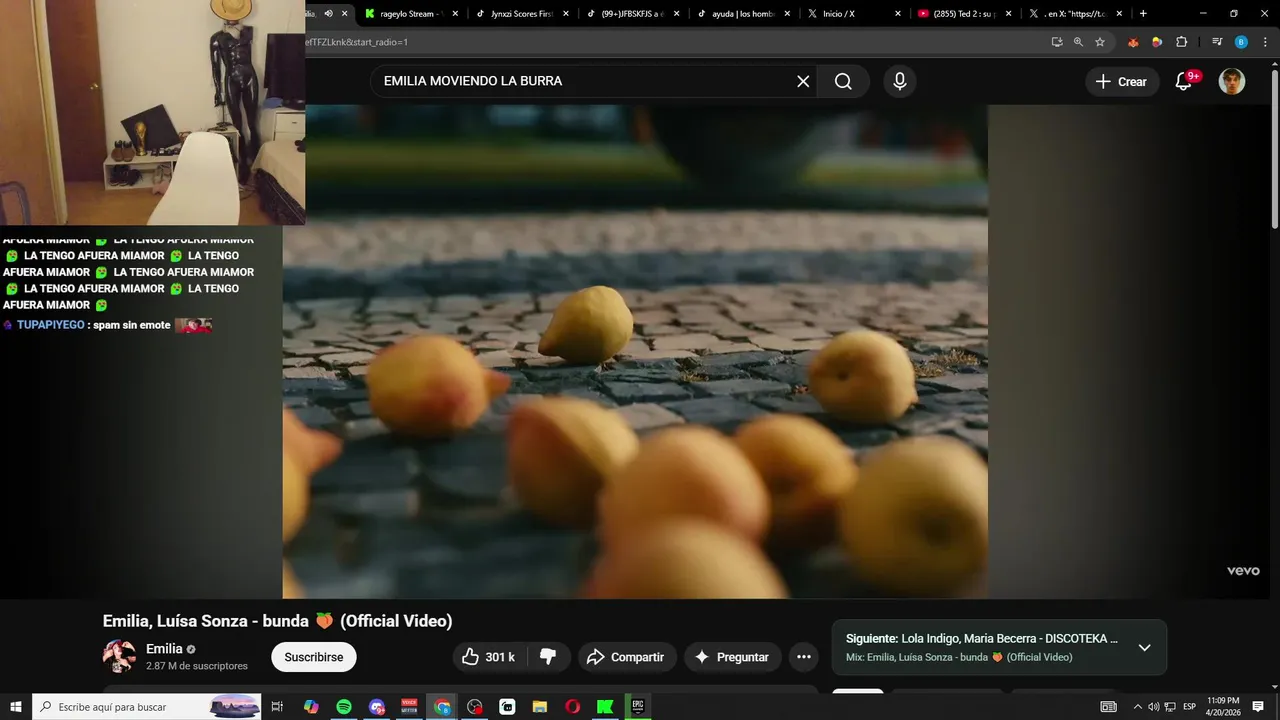This screenshot has height=720, width=1280.
Task: Open ESP input language selector
Action: tap(1189, 707)
